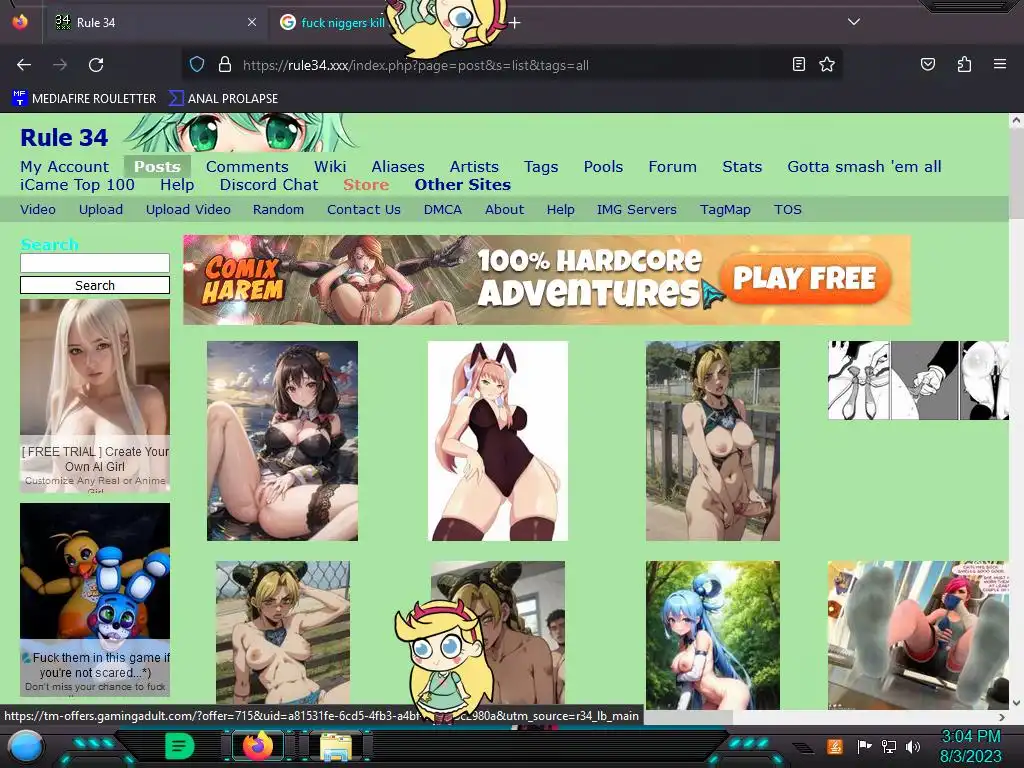This screenshot has width=1024, height=768.
Task: Toggle reader view icon in address bar
Action: click(x=798, y=64)
